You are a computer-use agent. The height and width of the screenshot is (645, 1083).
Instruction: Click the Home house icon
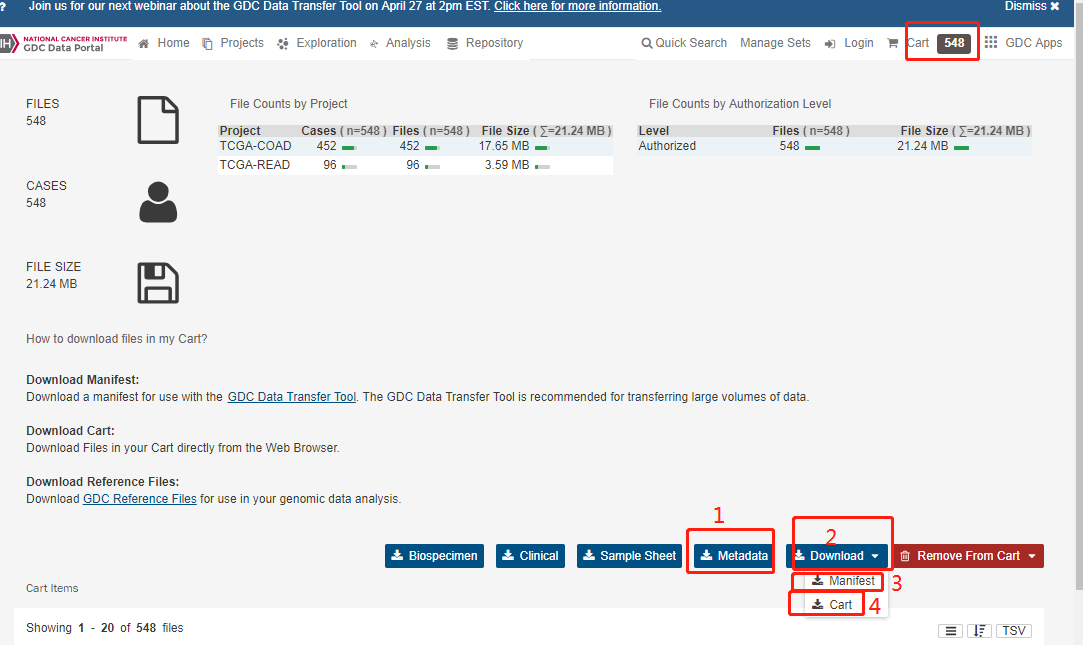(144, 44)
